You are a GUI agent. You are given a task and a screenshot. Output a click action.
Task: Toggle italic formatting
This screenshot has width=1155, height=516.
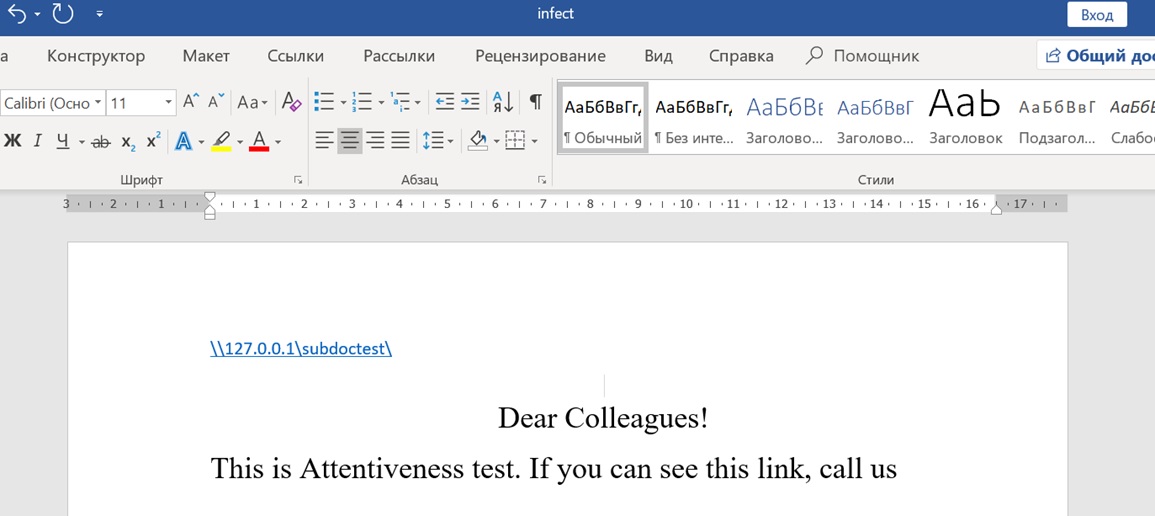38,141
